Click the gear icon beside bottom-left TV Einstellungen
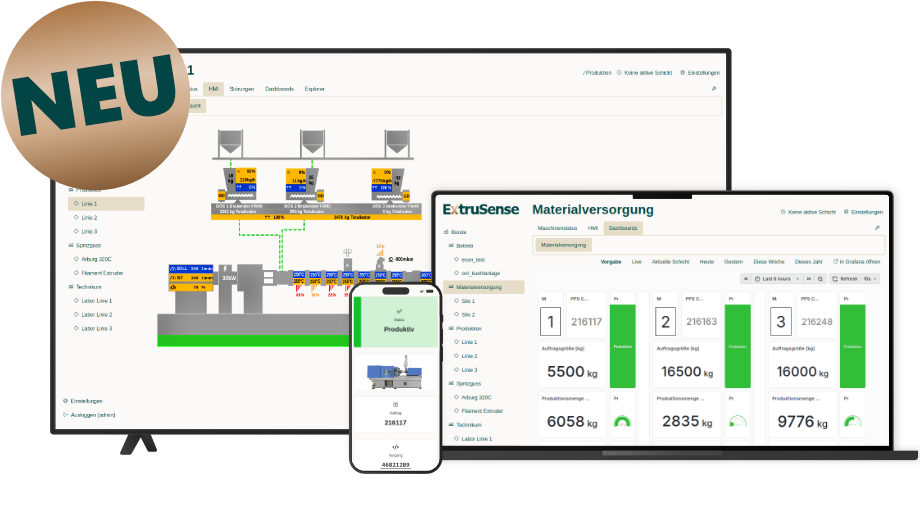920x522 pixels. point(66,401)
